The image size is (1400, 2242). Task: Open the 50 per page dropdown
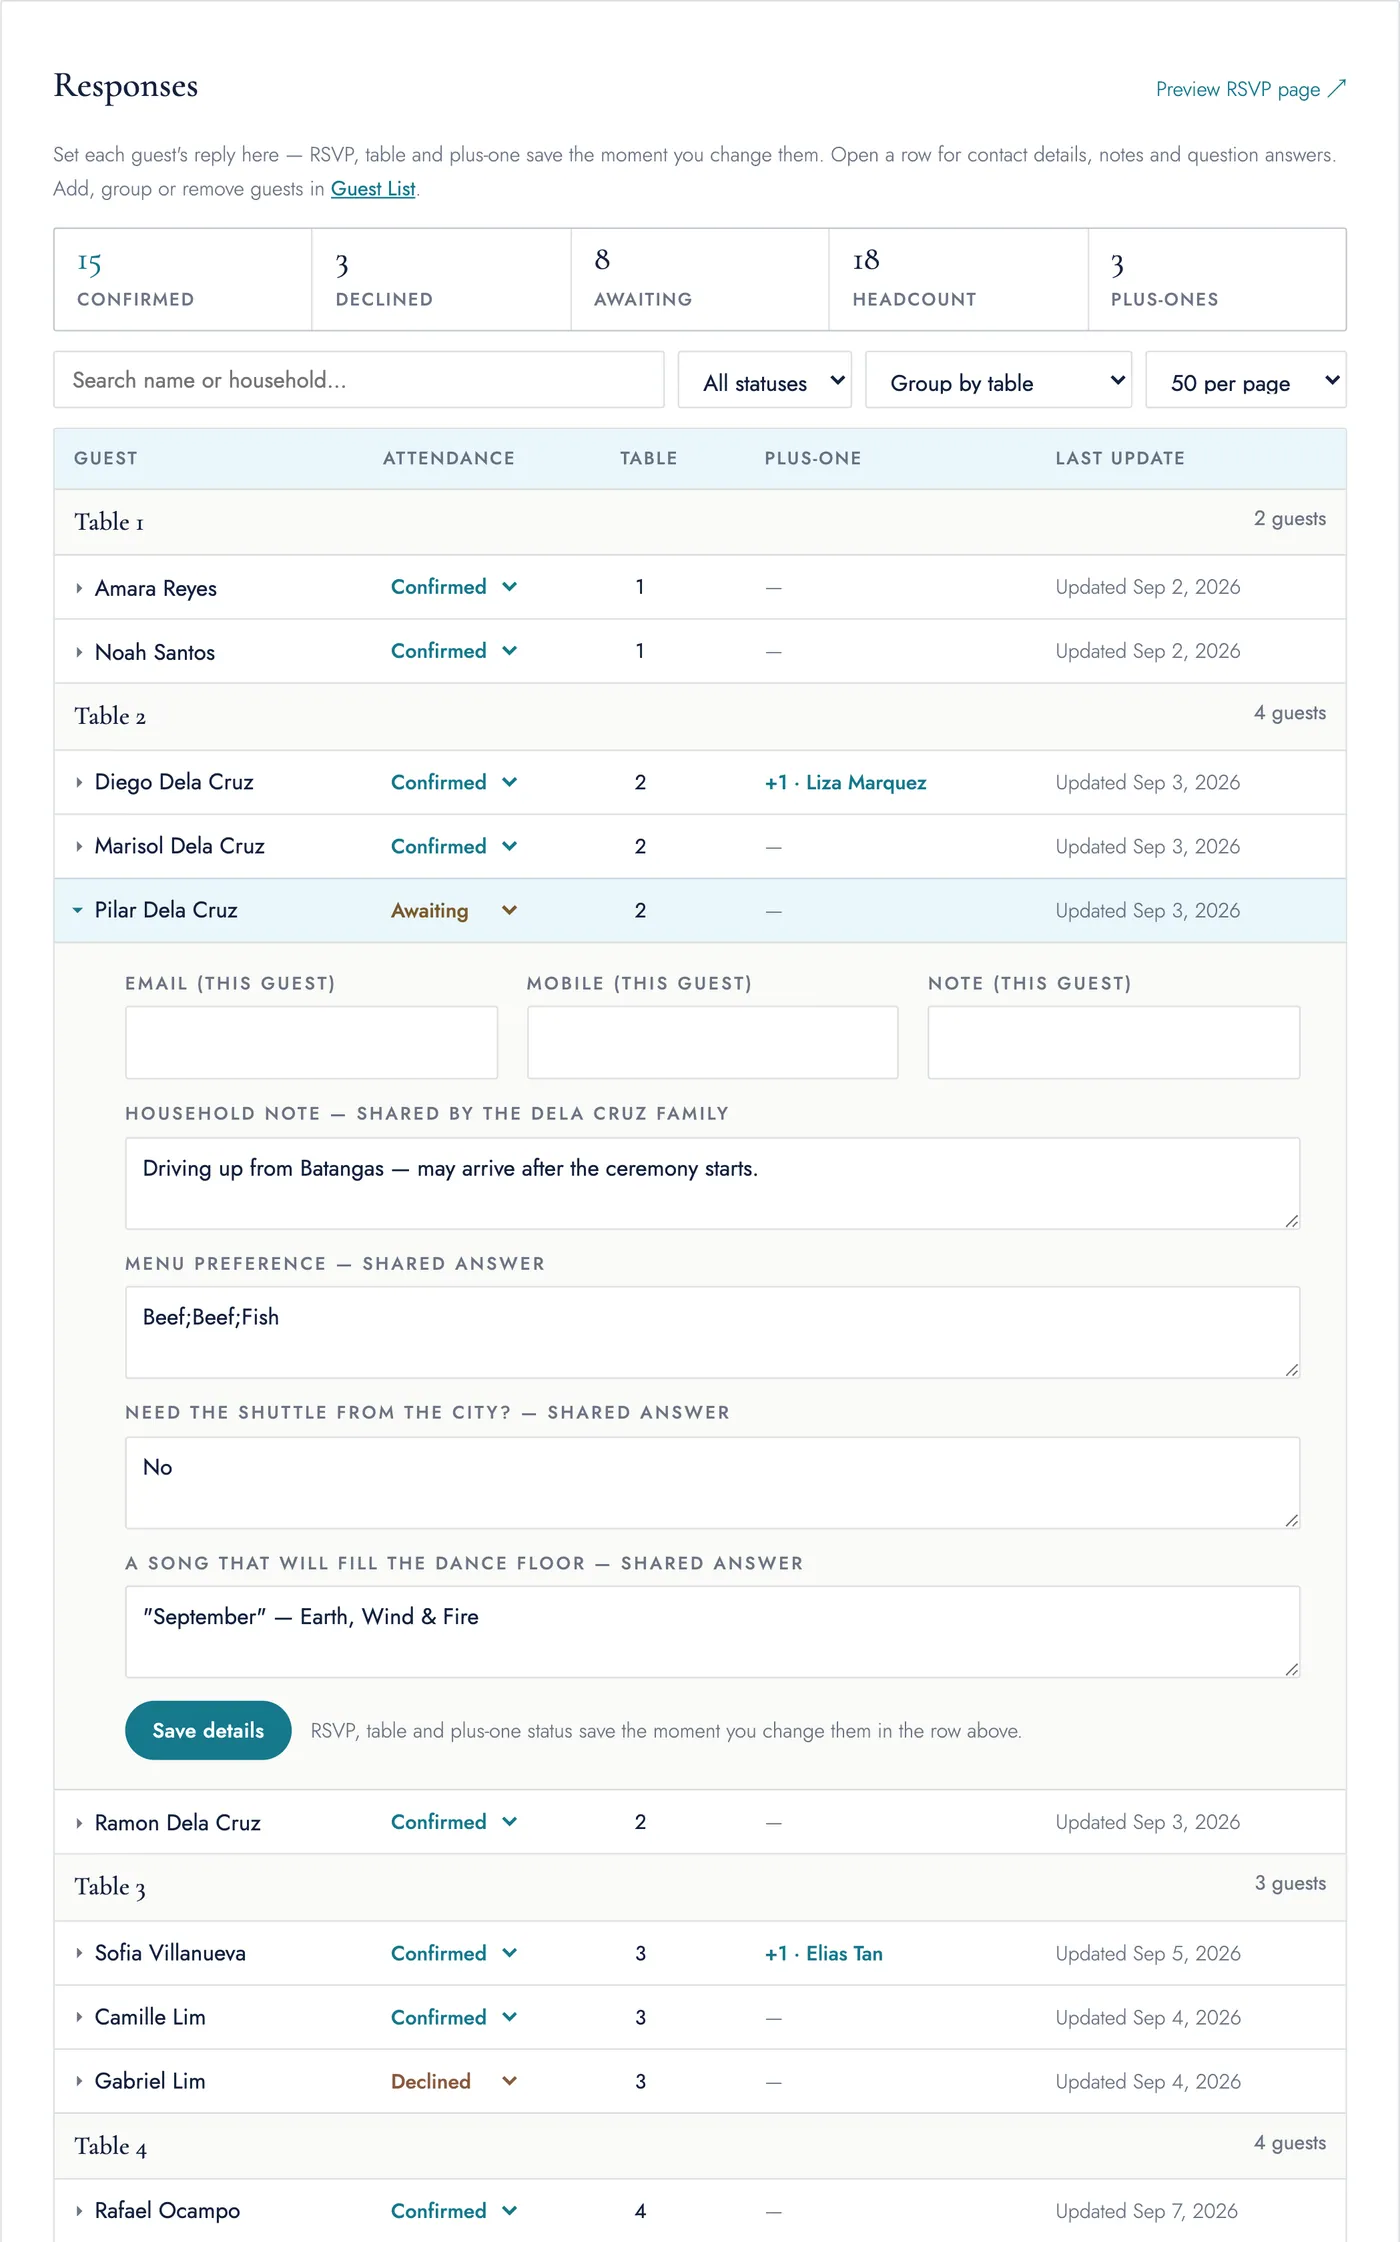[x=1245, y=380]
